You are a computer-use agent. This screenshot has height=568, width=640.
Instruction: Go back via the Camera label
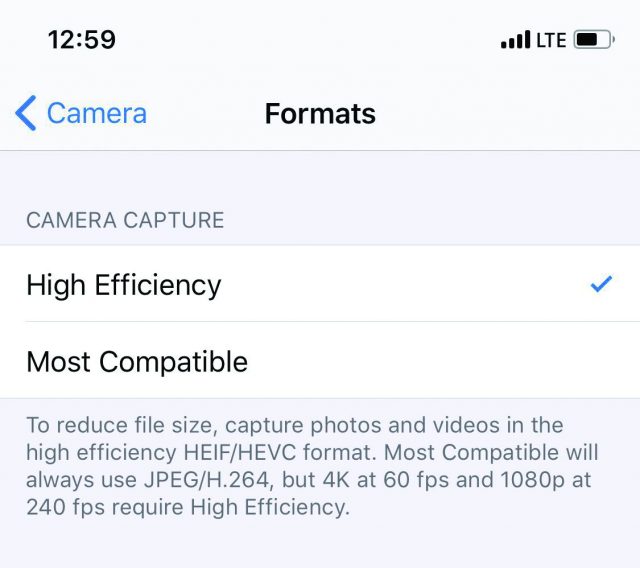[97, 113]
